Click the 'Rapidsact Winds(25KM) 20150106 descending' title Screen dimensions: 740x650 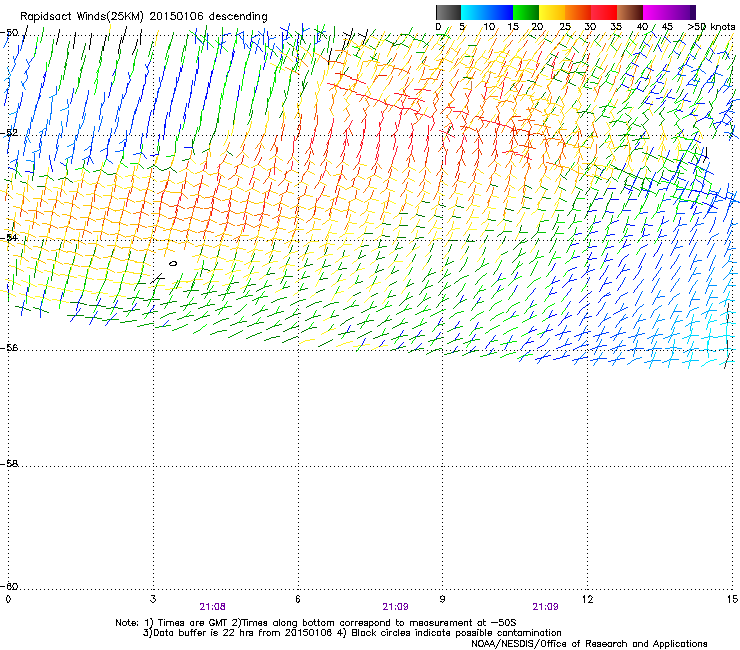coord(144,17)
